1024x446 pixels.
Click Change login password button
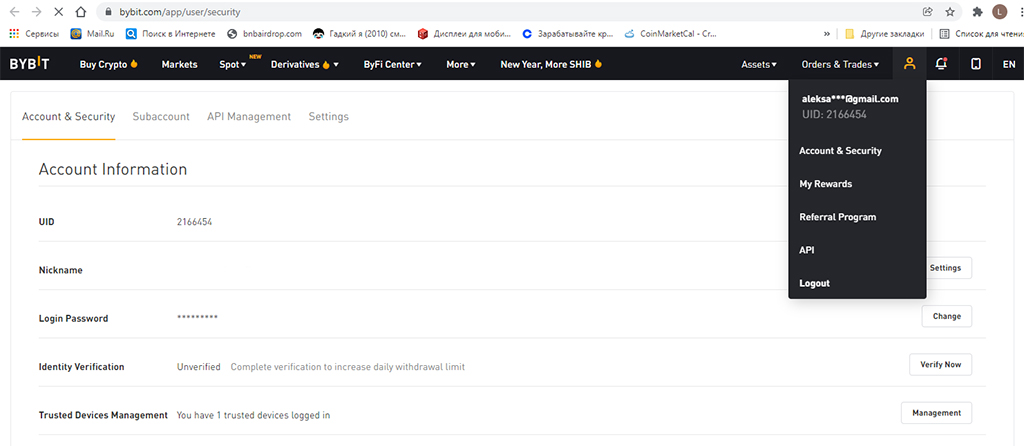coord(946,316)
